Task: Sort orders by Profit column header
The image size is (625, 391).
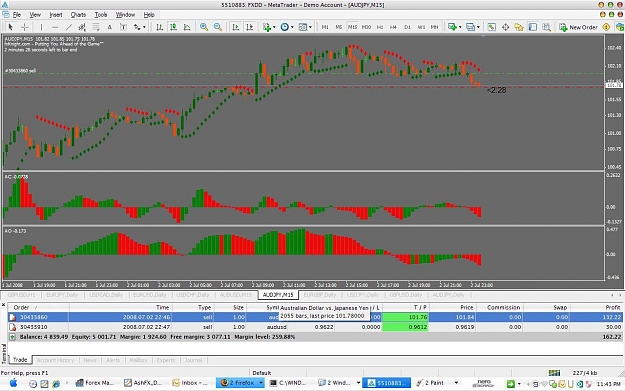Action: click(x=597, y=307)
